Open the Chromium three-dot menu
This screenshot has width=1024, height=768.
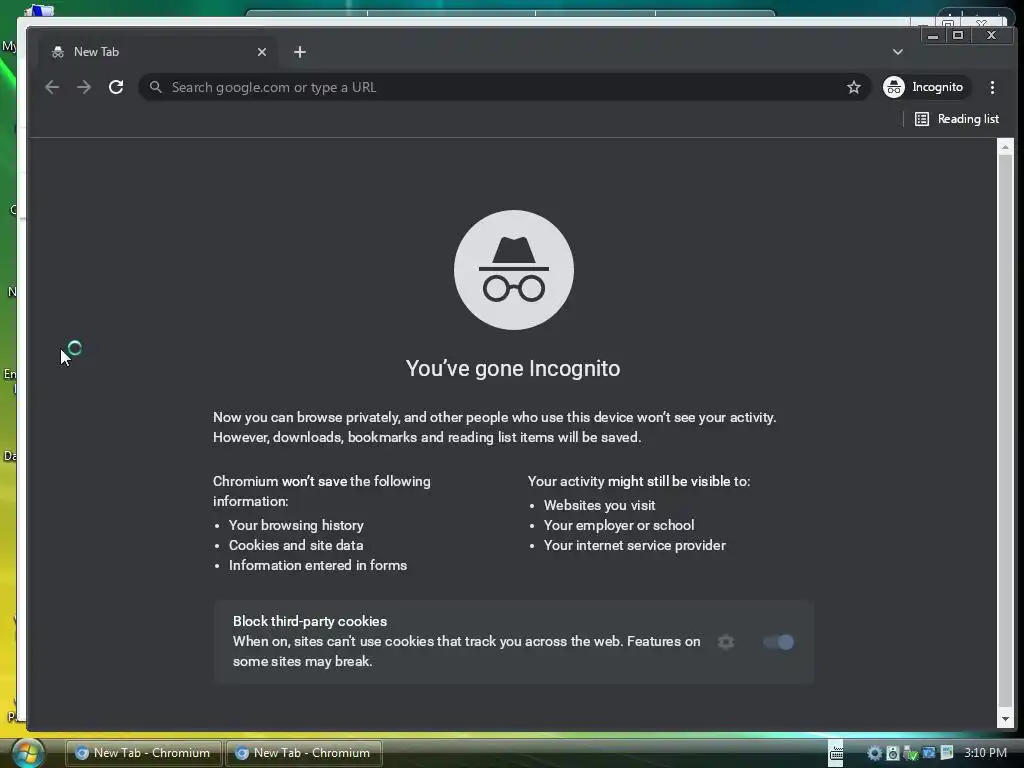pos(992,87)
